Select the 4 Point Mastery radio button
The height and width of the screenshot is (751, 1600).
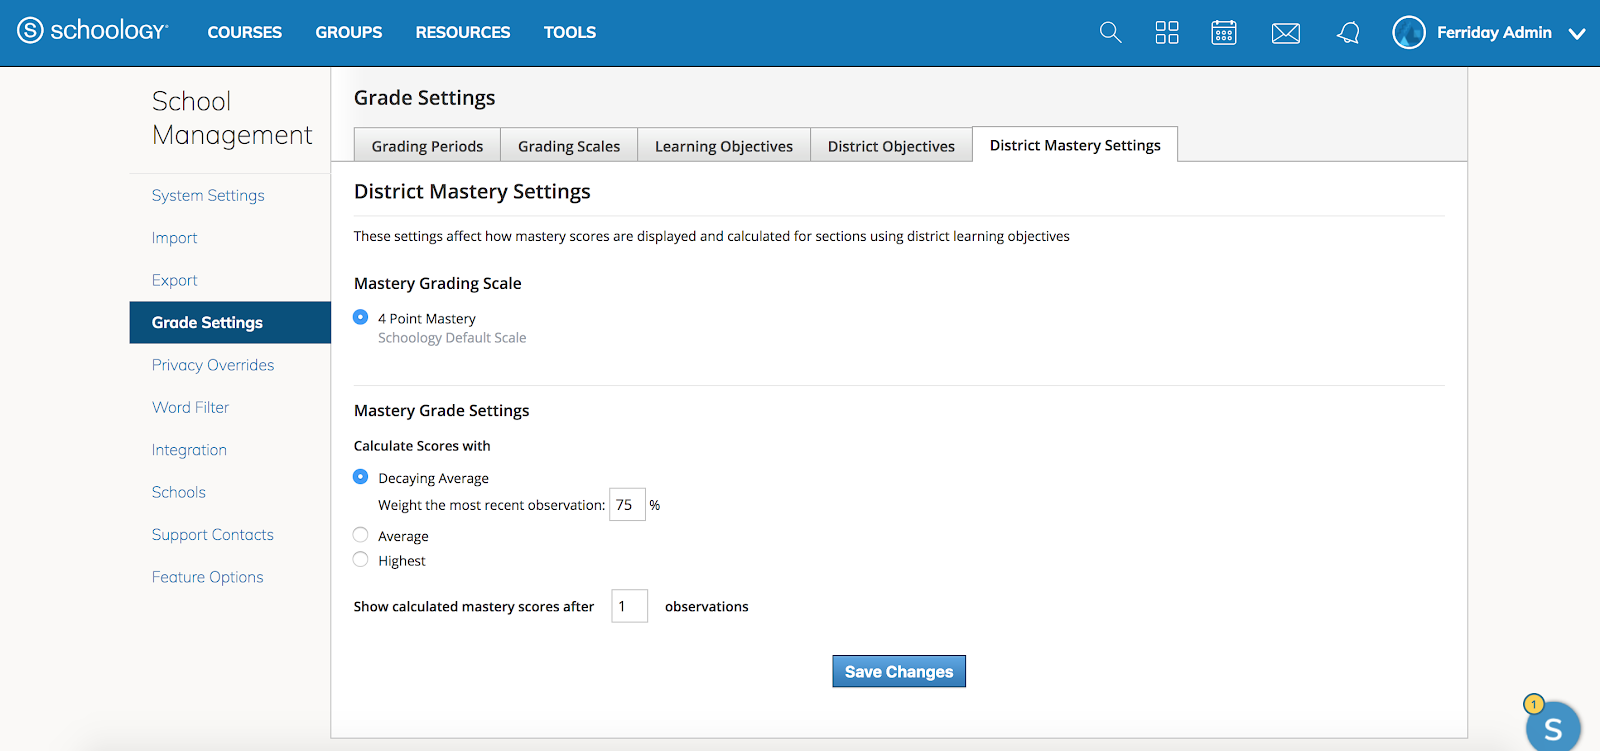point(361,317)
